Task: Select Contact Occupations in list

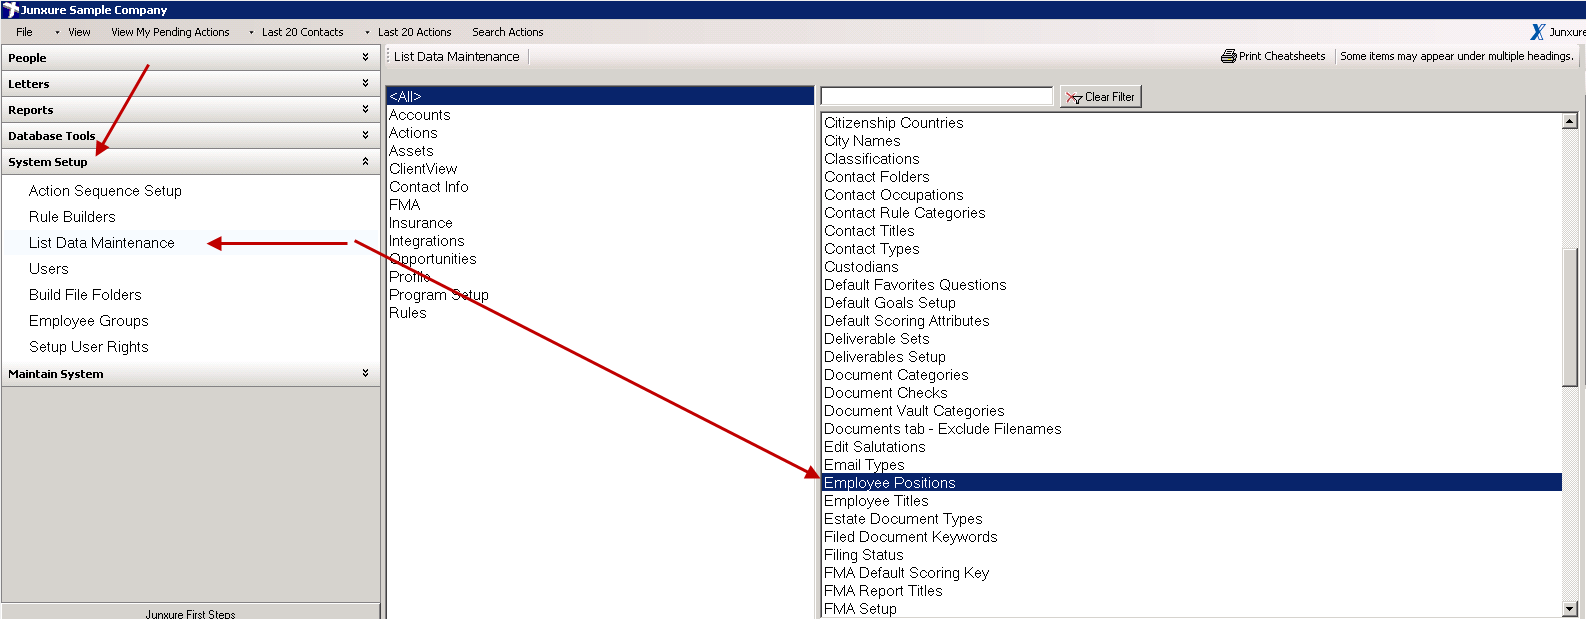Action: [893, 195]
